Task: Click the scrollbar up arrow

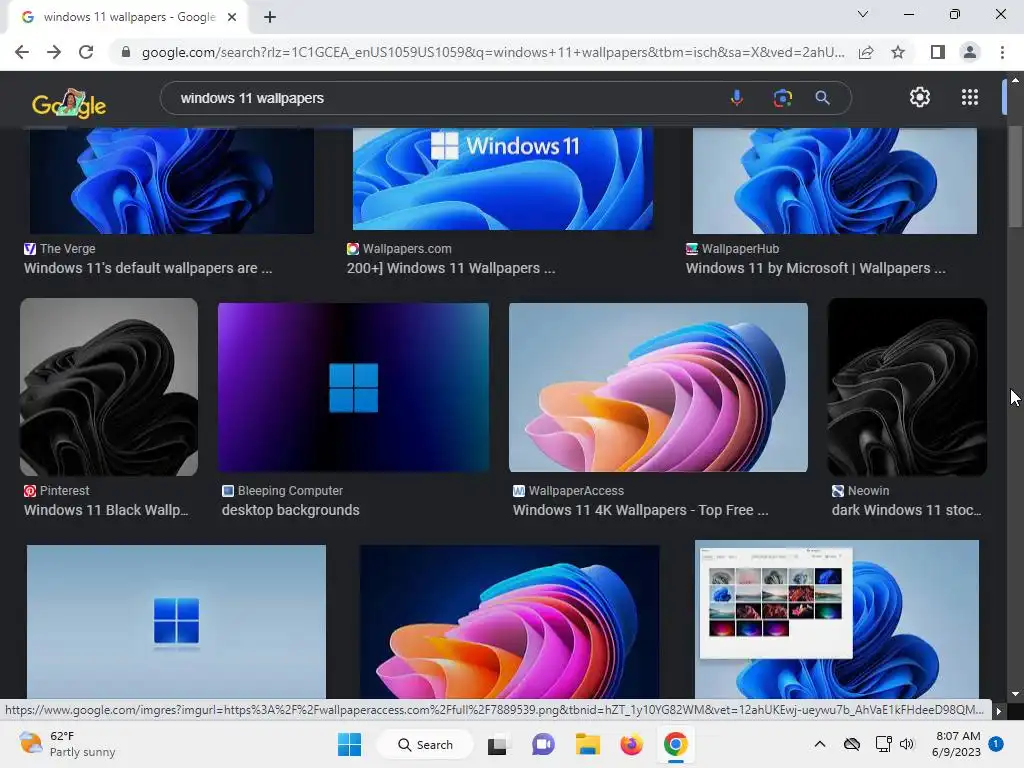Action: (x=1015, y=80)
